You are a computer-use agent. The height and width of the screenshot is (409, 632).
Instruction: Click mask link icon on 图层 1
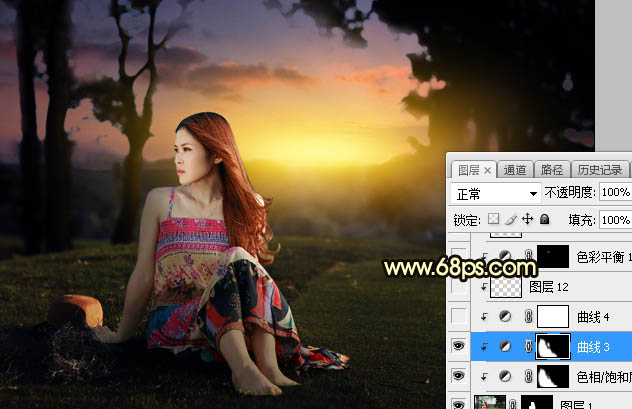click(512, 404)
